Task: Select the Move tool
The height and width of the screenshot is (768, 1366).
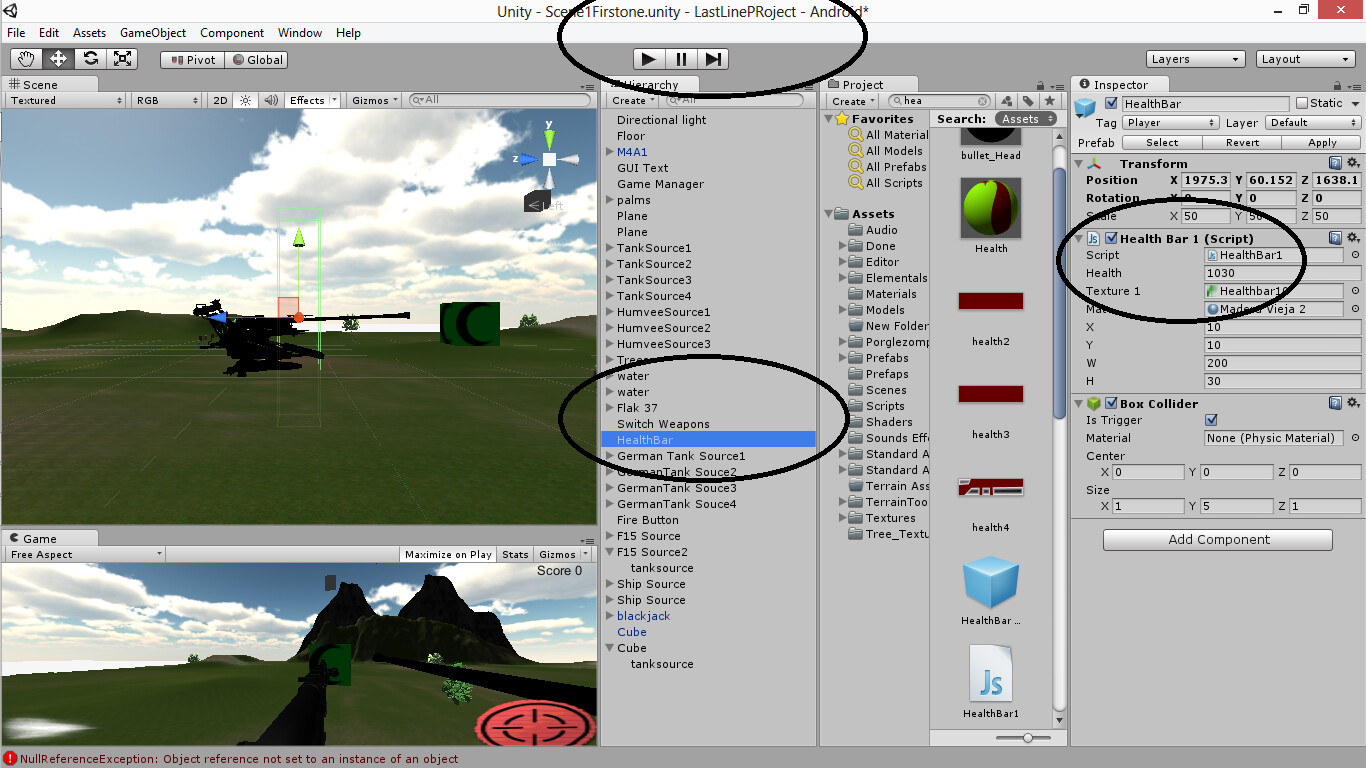Action: 57,58
